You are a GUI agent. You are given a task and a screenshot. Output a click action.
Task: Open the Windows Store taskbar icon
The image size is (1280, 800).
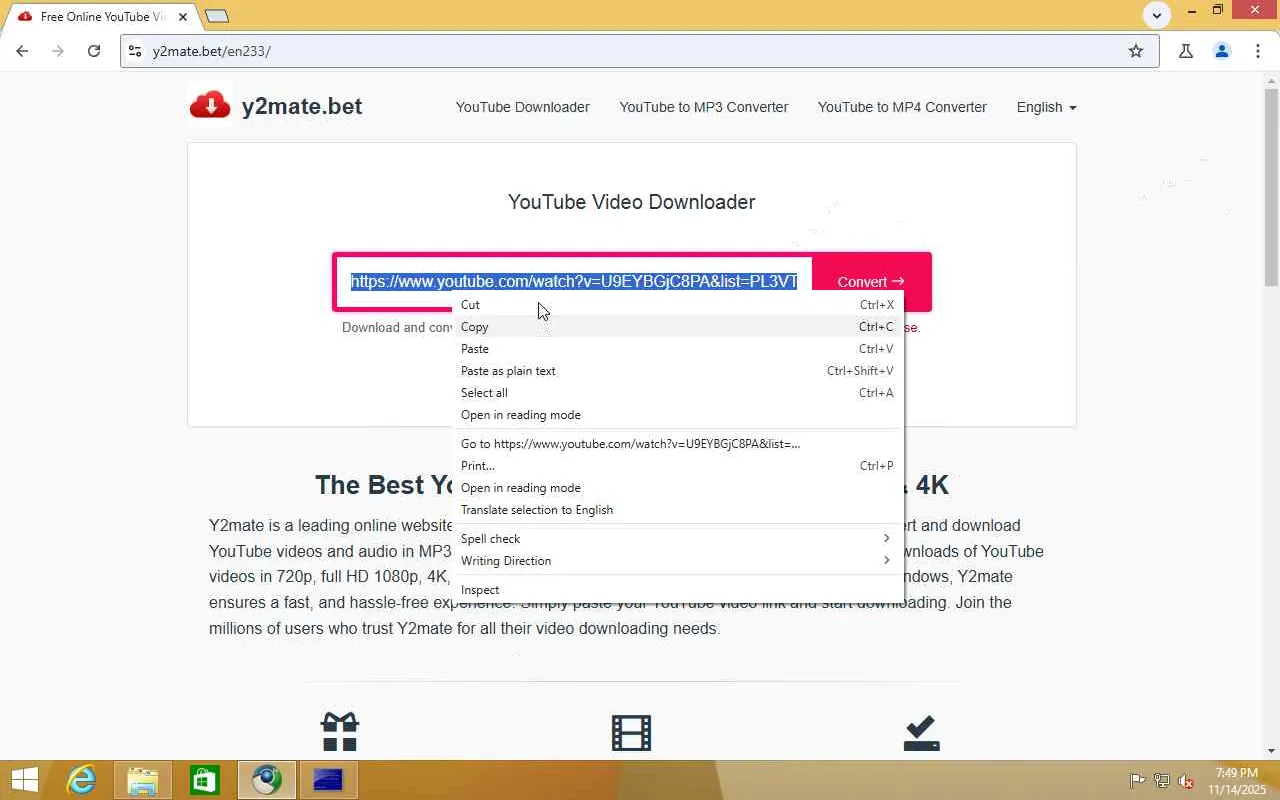[204, 780]
